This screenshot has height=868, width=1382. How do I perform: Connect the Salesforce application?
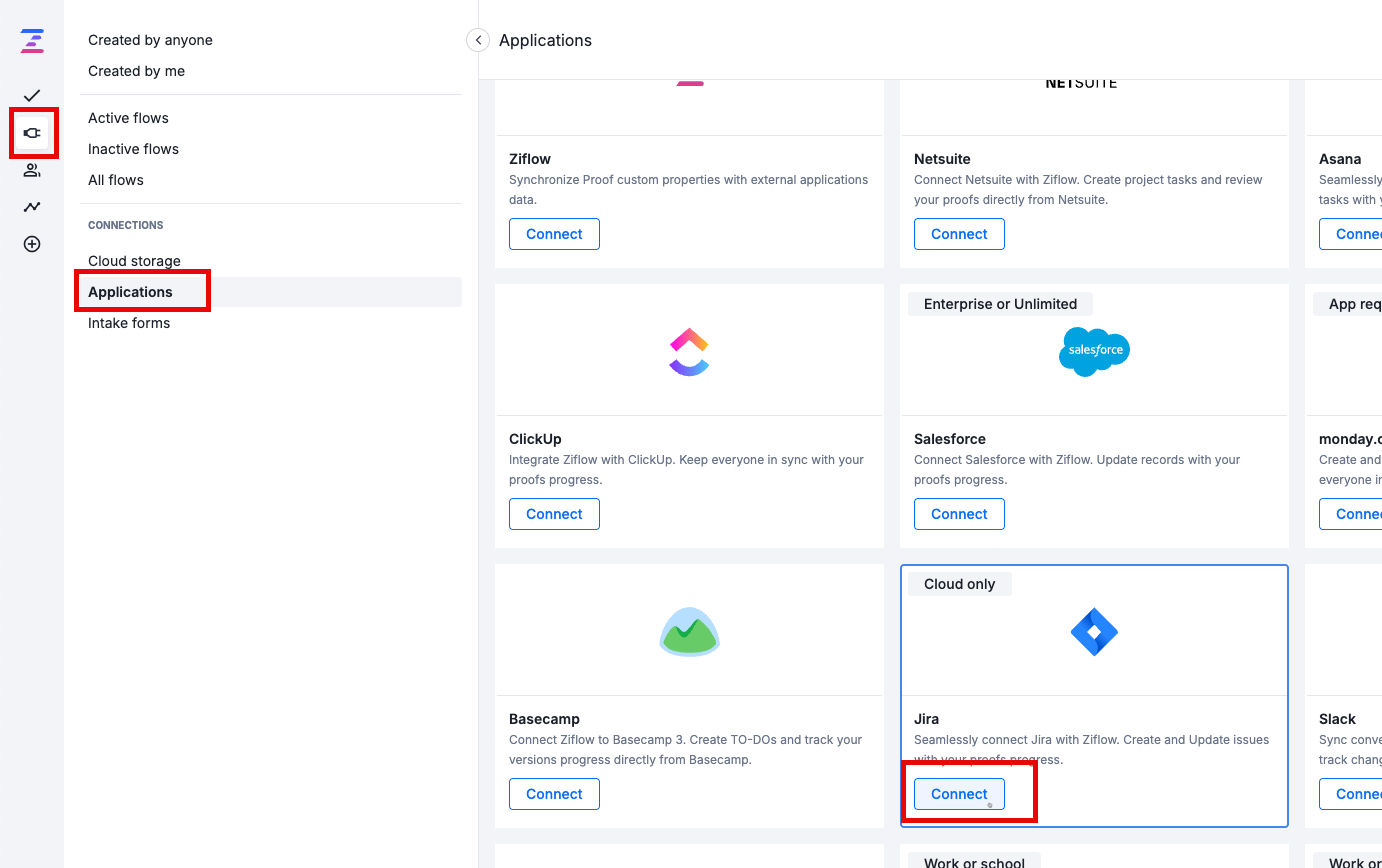click(x=959, y=514)
